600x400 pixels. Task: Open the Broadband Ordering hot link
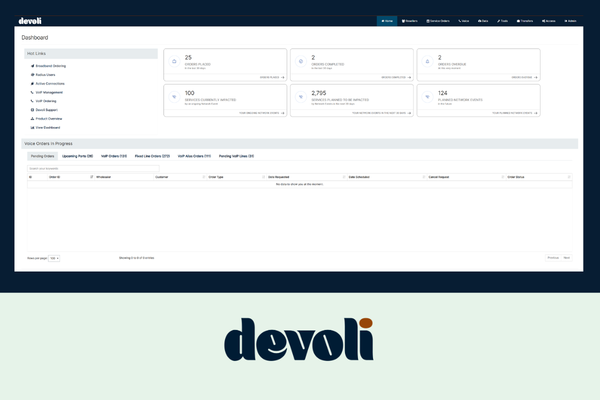[x=48, y=66]
